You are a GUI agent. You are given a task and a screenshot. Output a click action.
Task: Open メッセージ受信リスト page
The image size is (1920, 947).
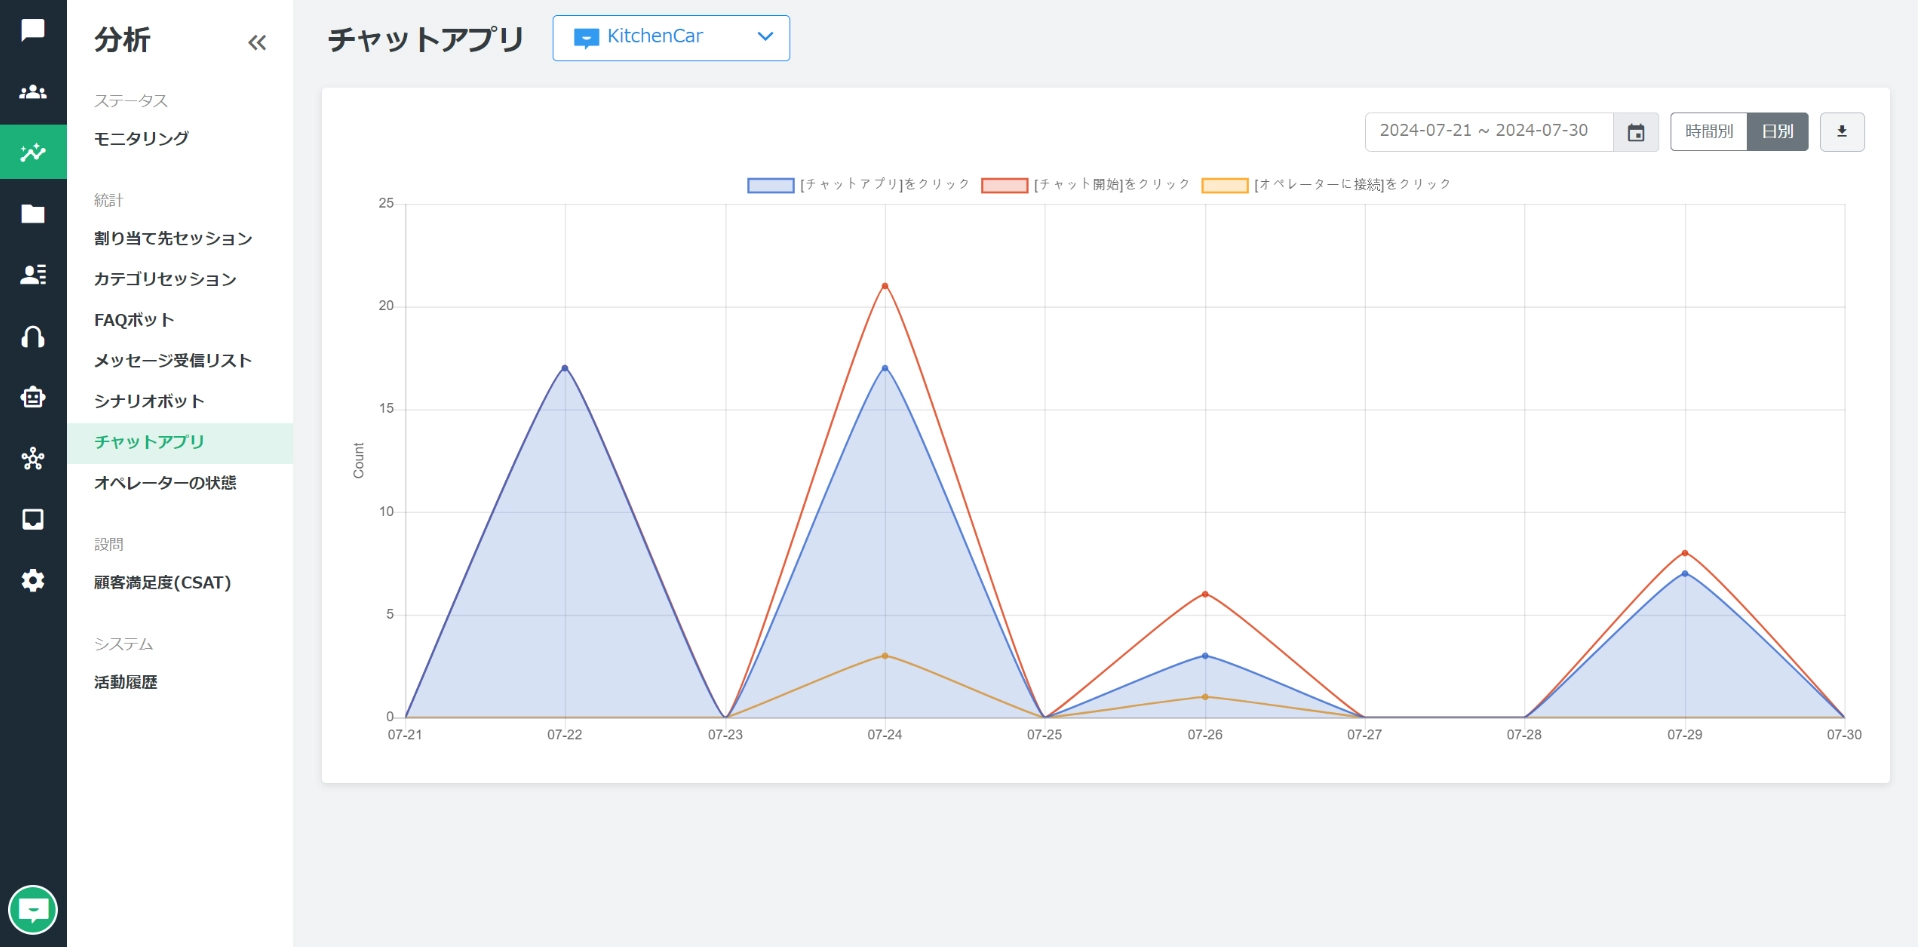click(173, 361)
